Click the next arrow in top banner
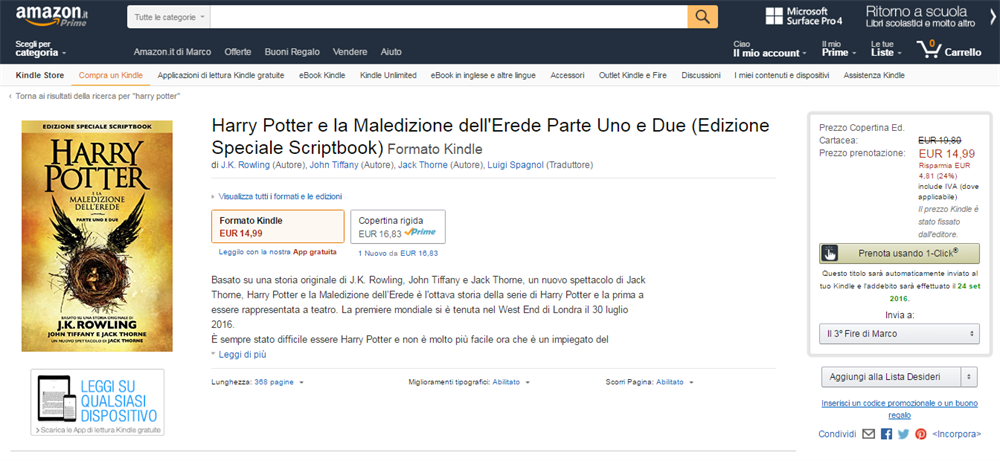 [992, 17]
